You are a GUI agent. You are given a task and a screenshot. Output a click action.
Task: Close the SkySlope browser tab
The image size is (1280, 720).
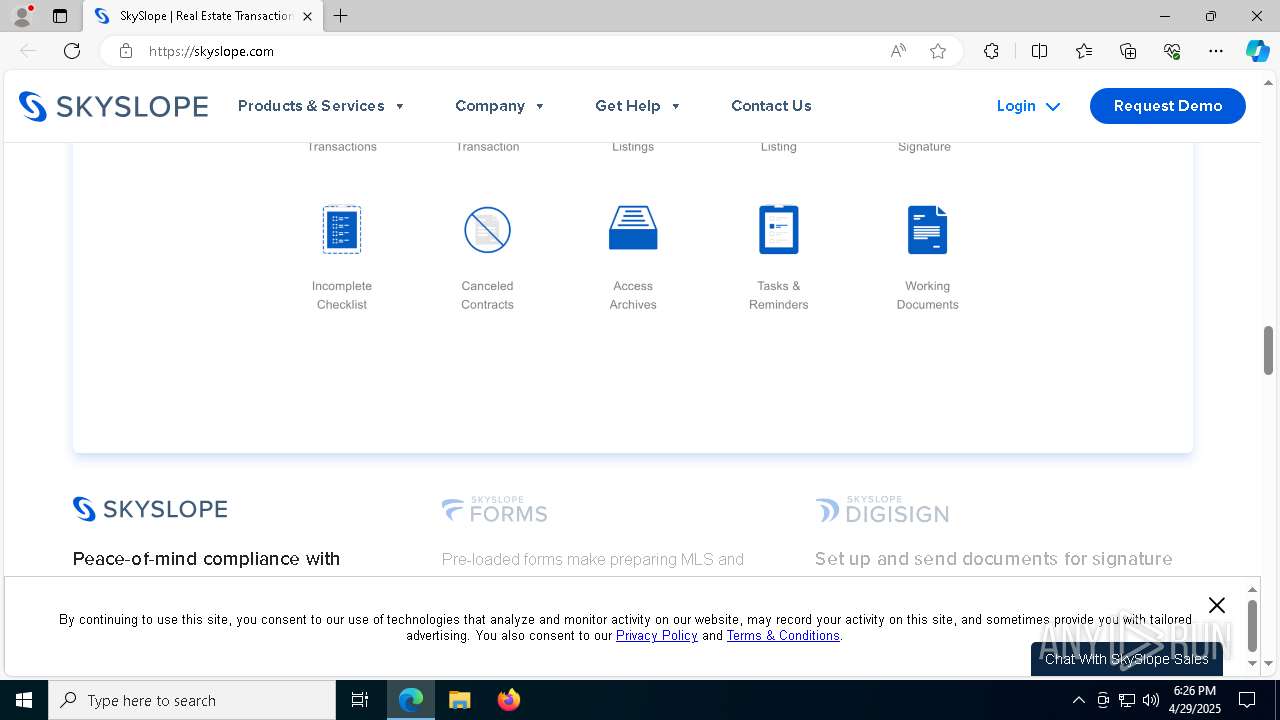tap(307, 16)
